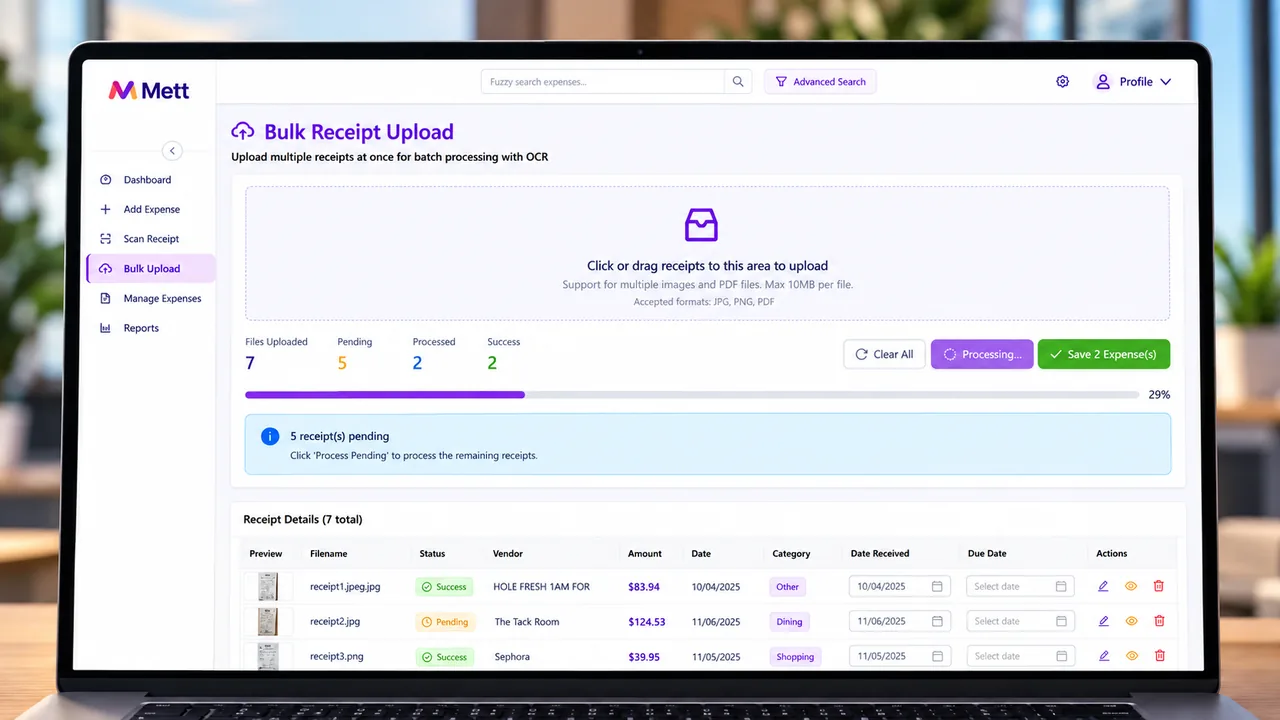Screen dimensions: 1280x720
Task: Click the purple Processing... button
Action: [x=982, y=354]
